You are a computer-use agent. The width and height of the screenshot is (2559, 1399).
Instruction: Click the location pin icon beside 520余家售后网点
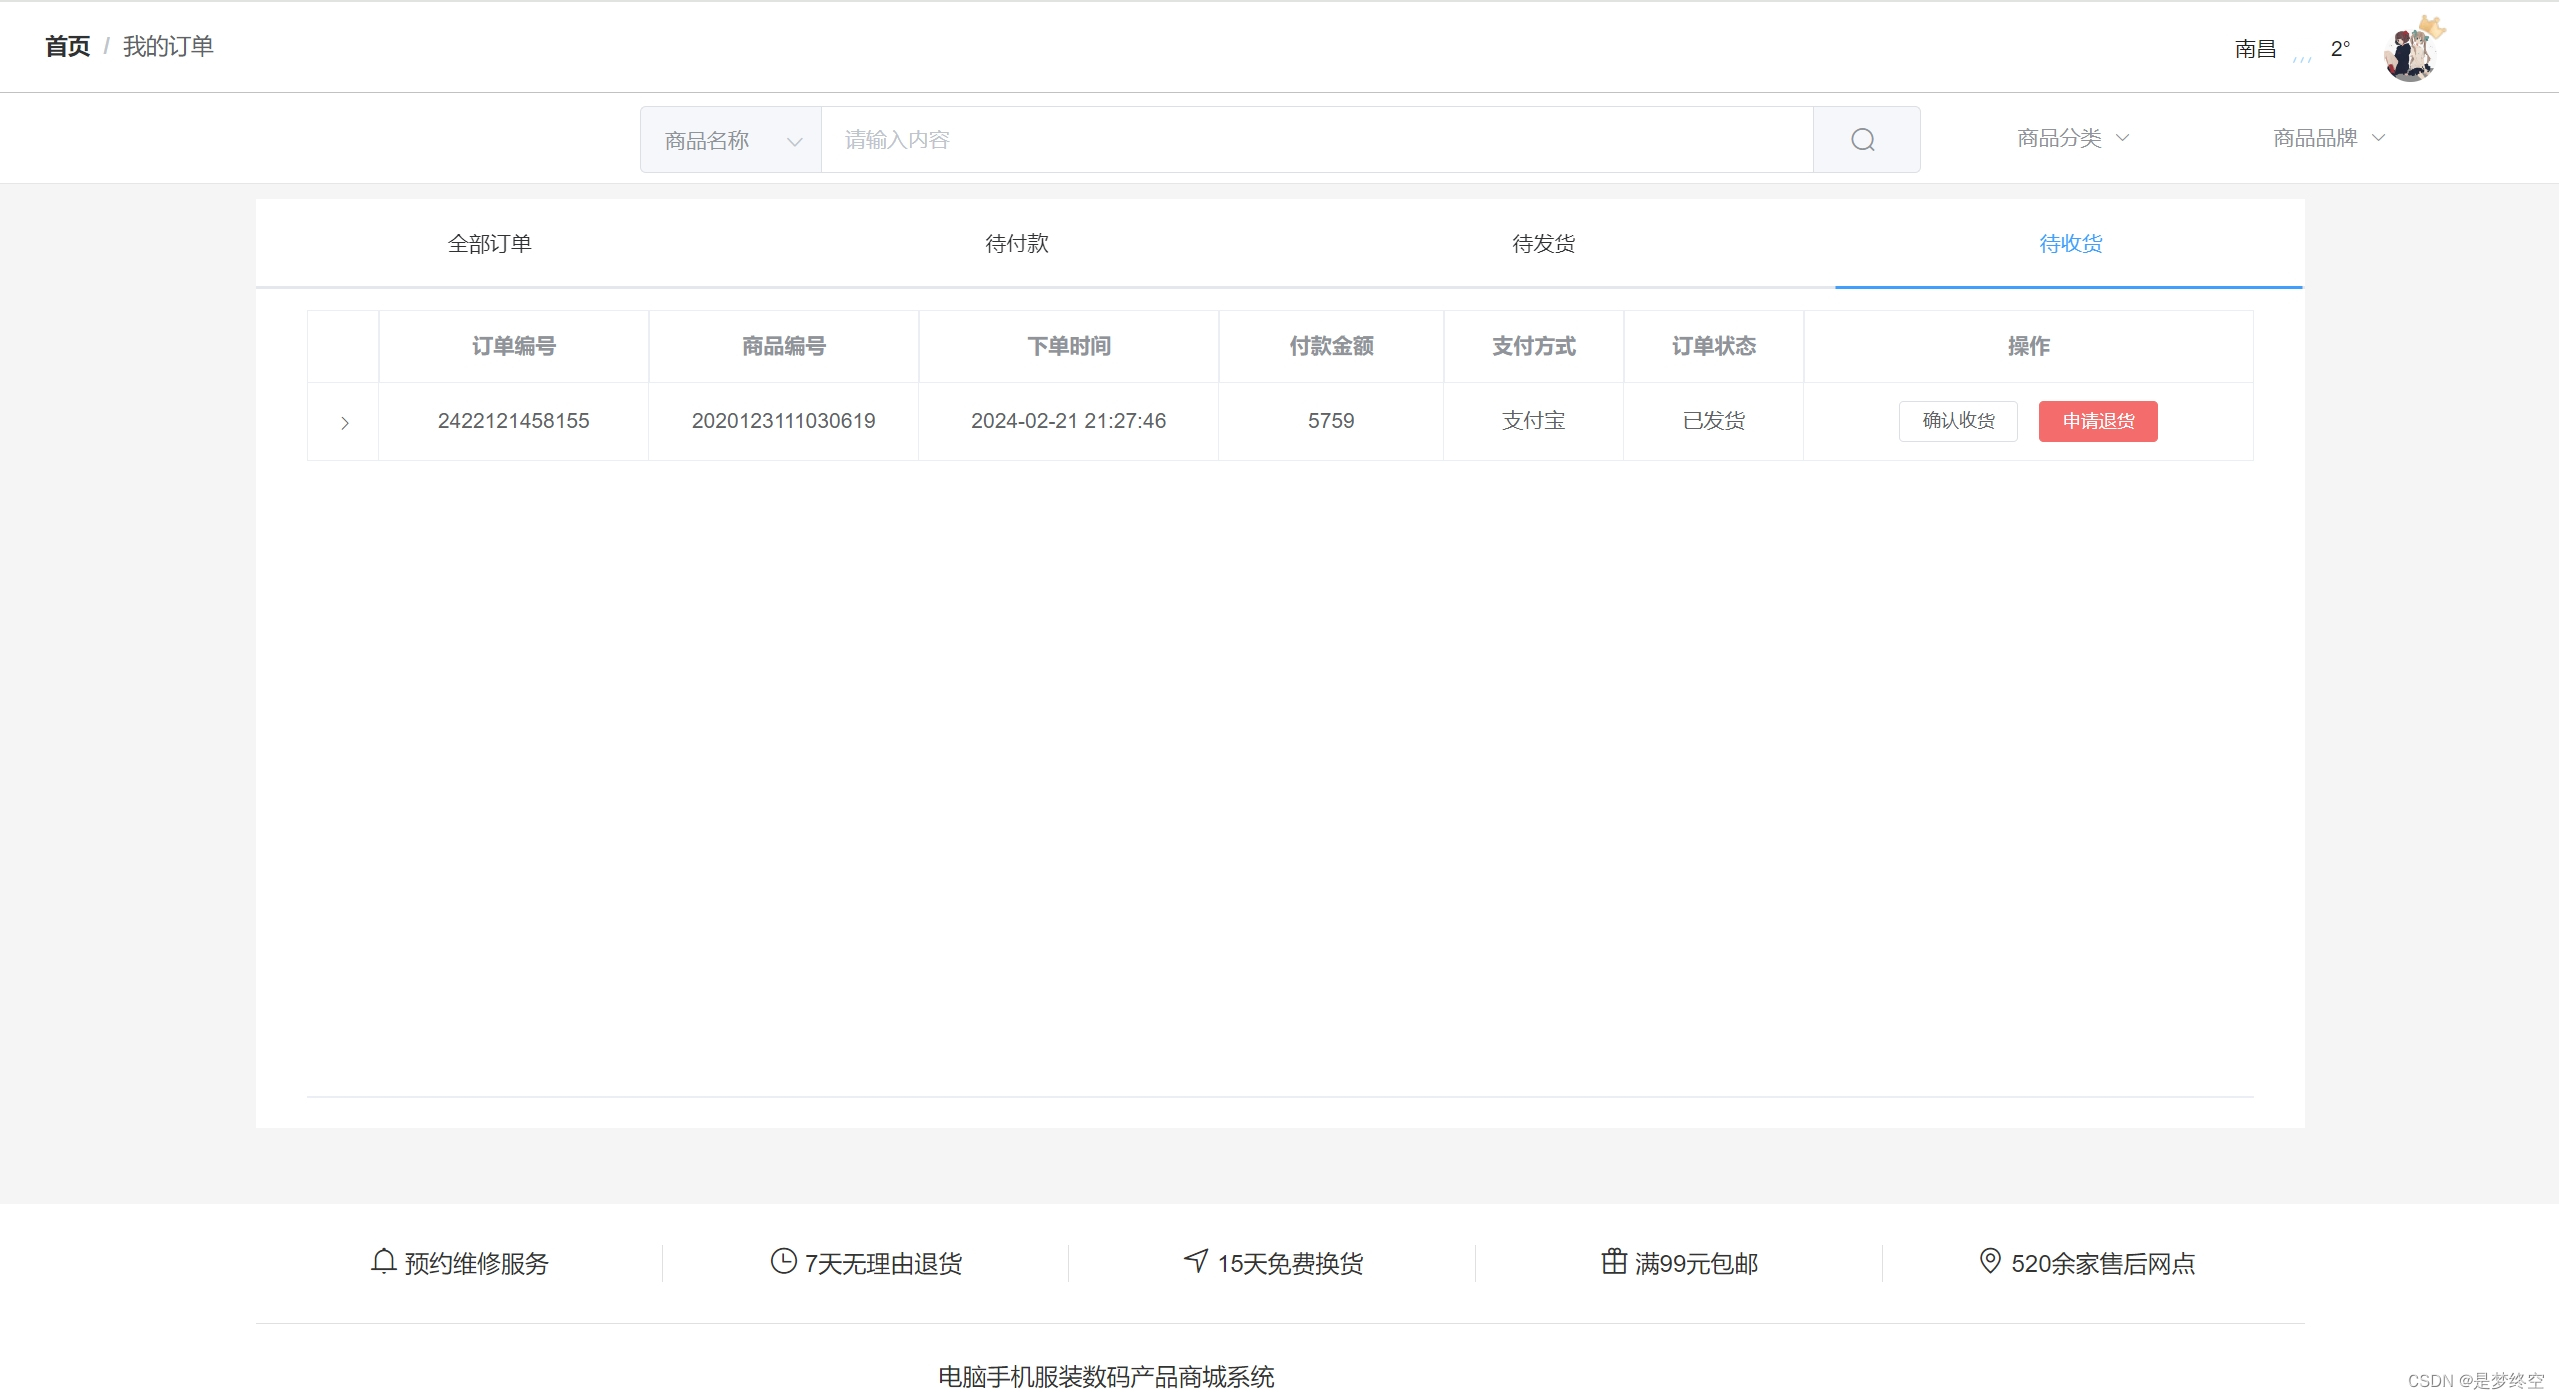pos(1990,1261)
